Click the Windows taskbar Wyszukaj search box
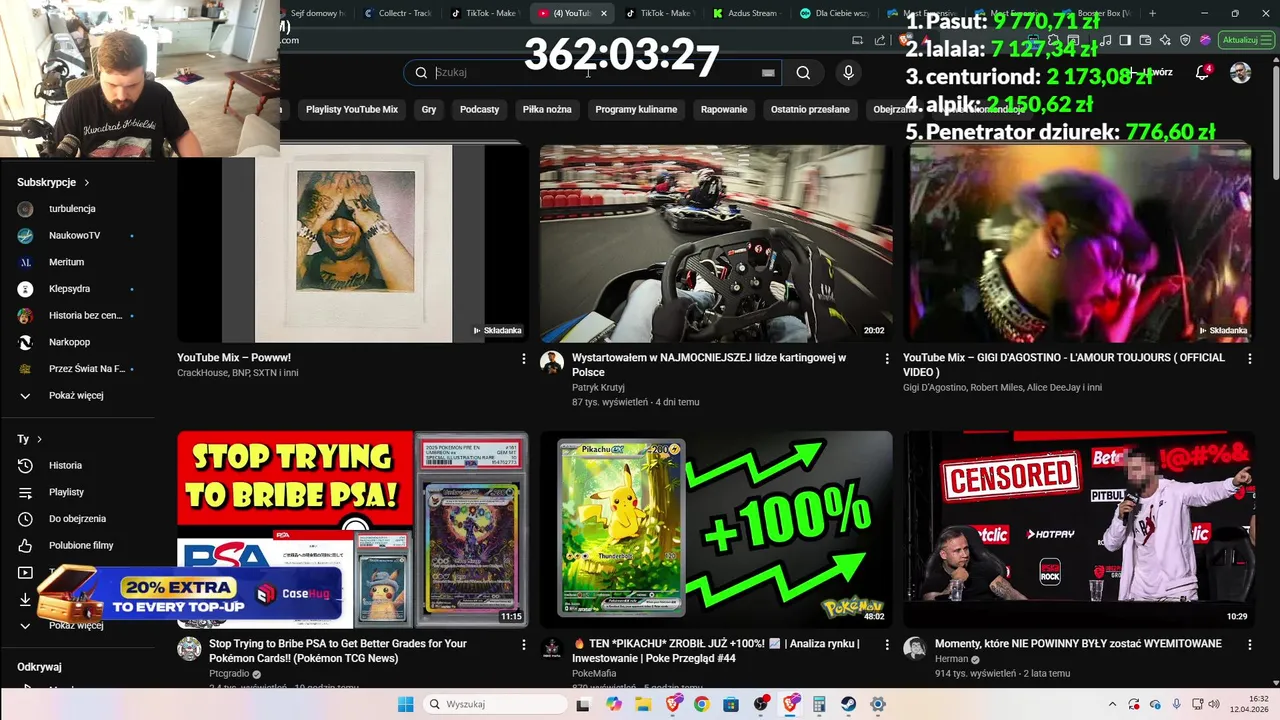This screenshot has height=720, width=1280. coord(495,704)
